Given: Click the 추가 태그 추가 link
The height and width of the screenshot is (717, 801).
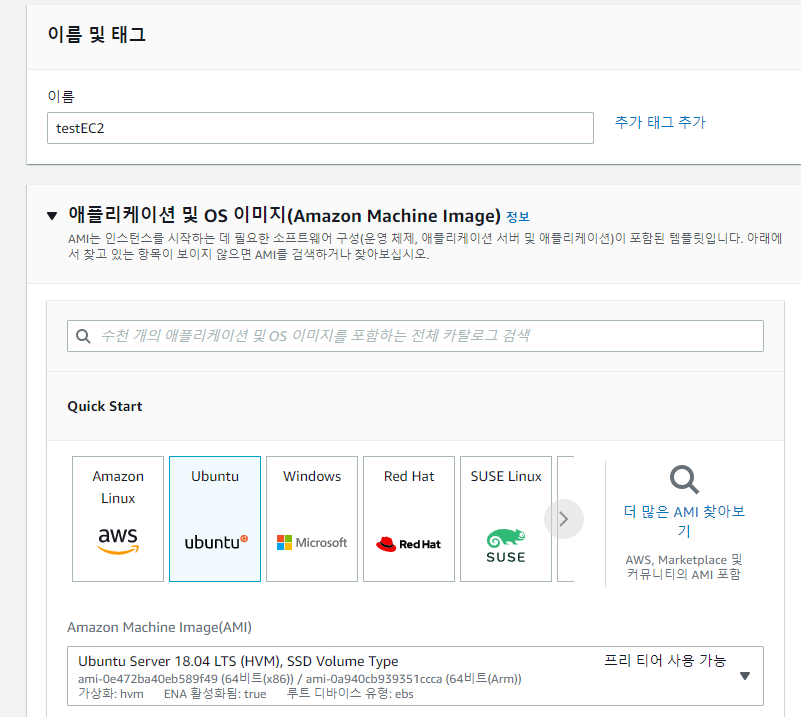Looking at the screenshot, I should pos(660,123).
